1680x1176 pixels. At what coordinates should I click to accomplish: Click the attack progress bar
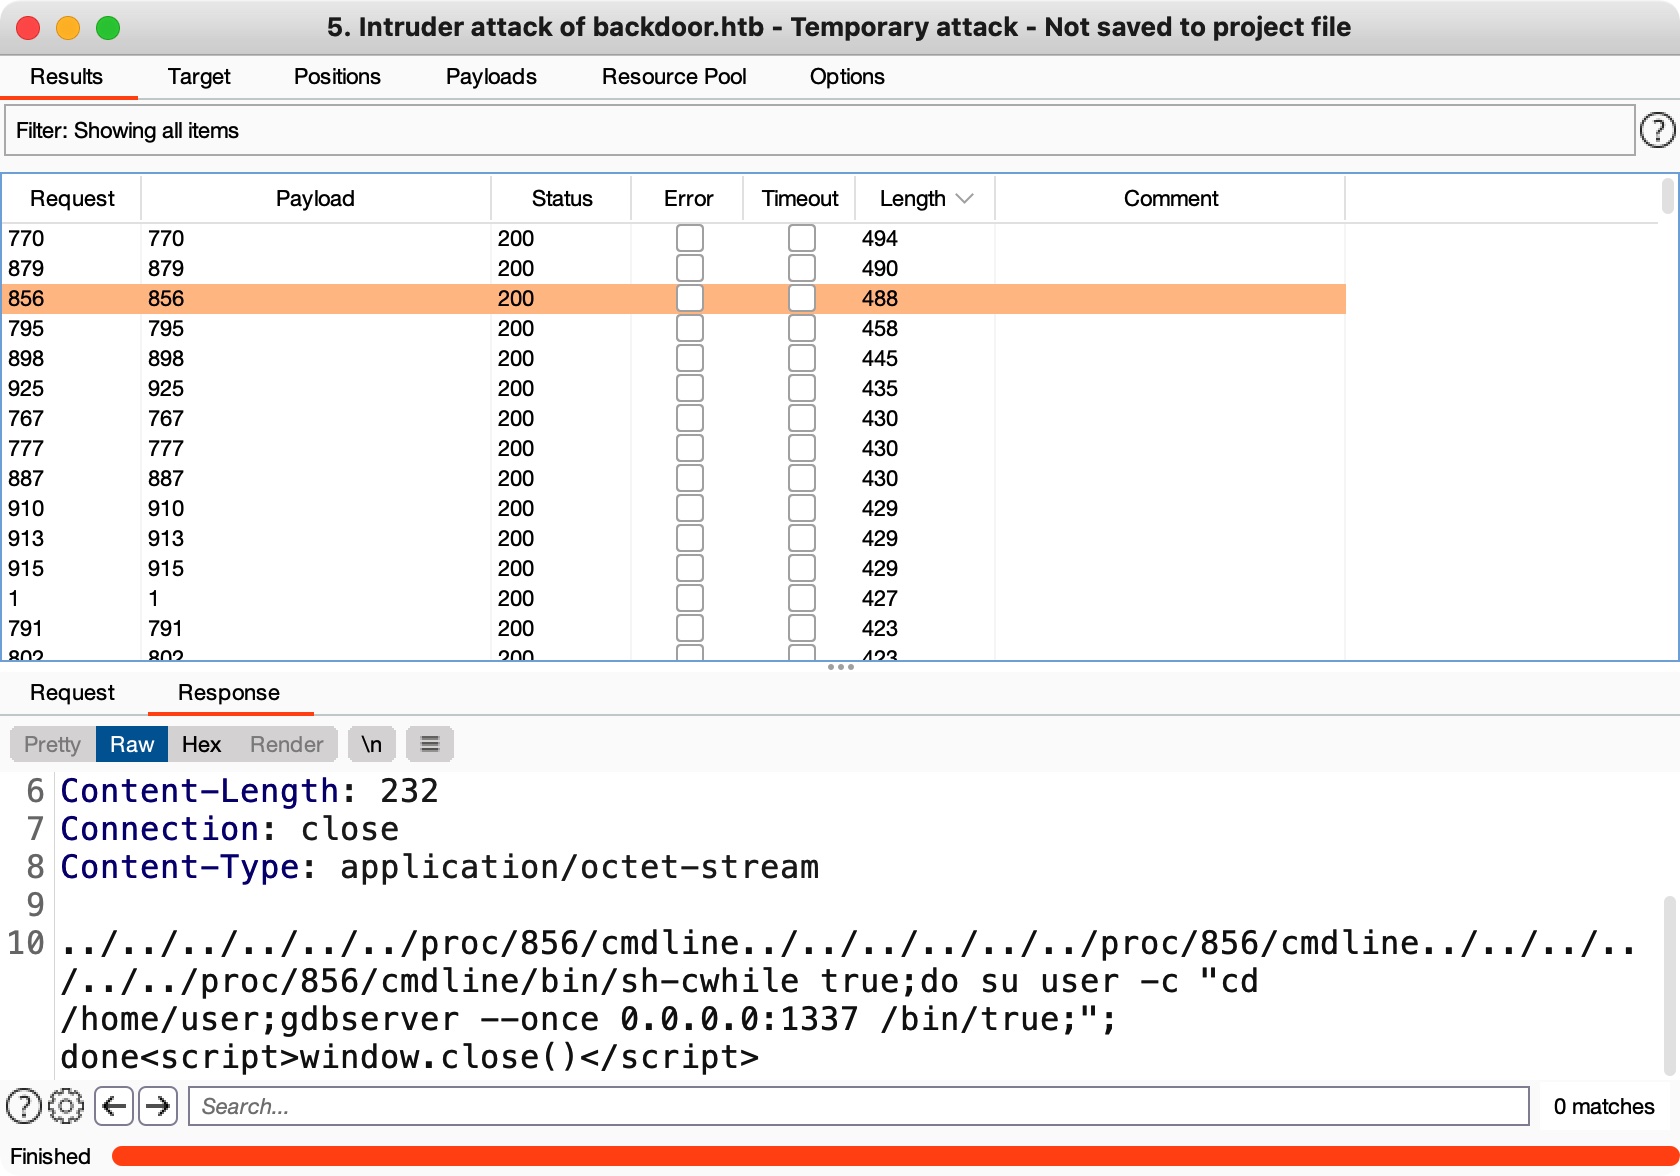pos(895,1156)
